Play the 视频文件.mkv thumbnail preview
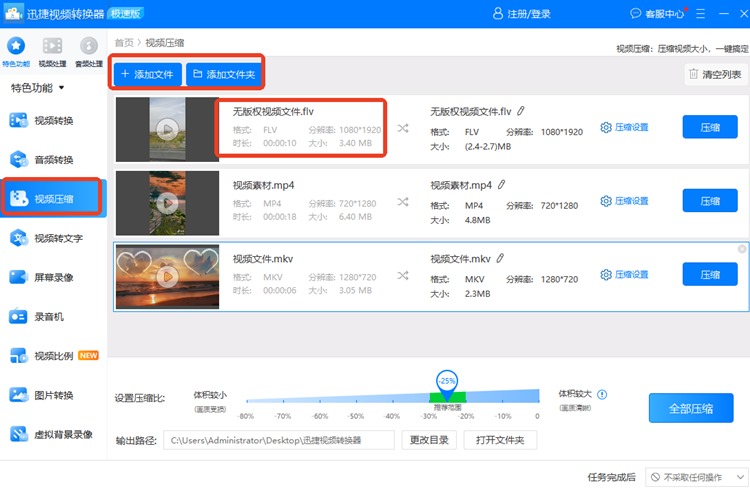The image size is (750, 488). pyautogui.click(x=167, y=277)
